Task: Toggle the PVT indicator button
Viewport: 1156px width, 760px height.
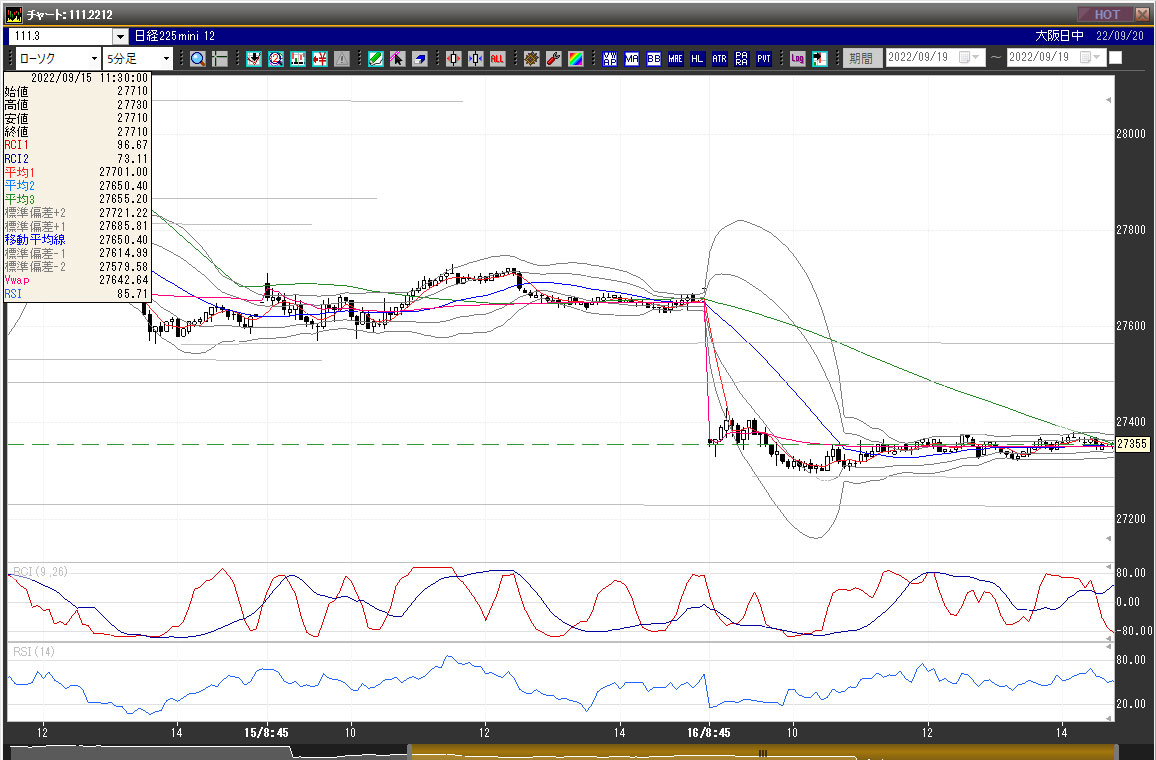Action: pyautogui.click(x=764, y=59)
